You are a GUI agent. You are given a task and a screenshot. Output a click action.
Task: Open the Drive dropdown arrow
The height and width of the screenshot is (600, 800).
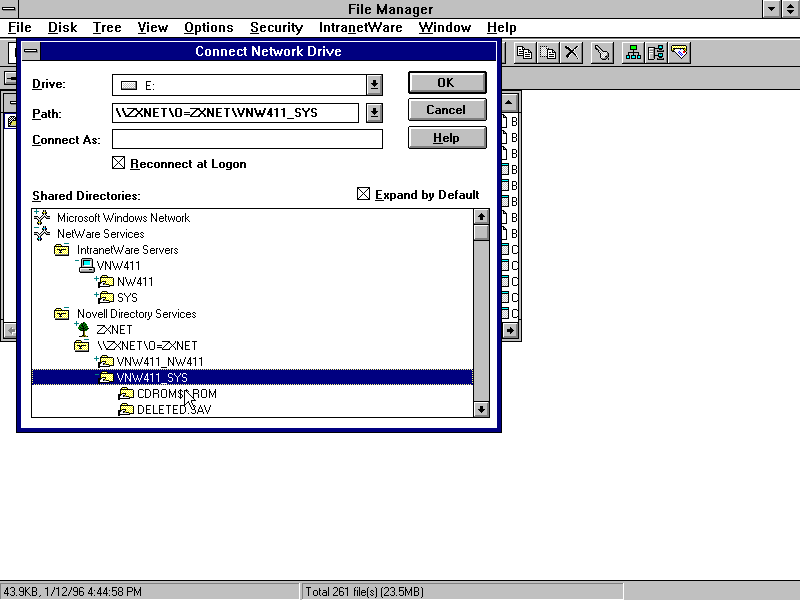point(374,85)
